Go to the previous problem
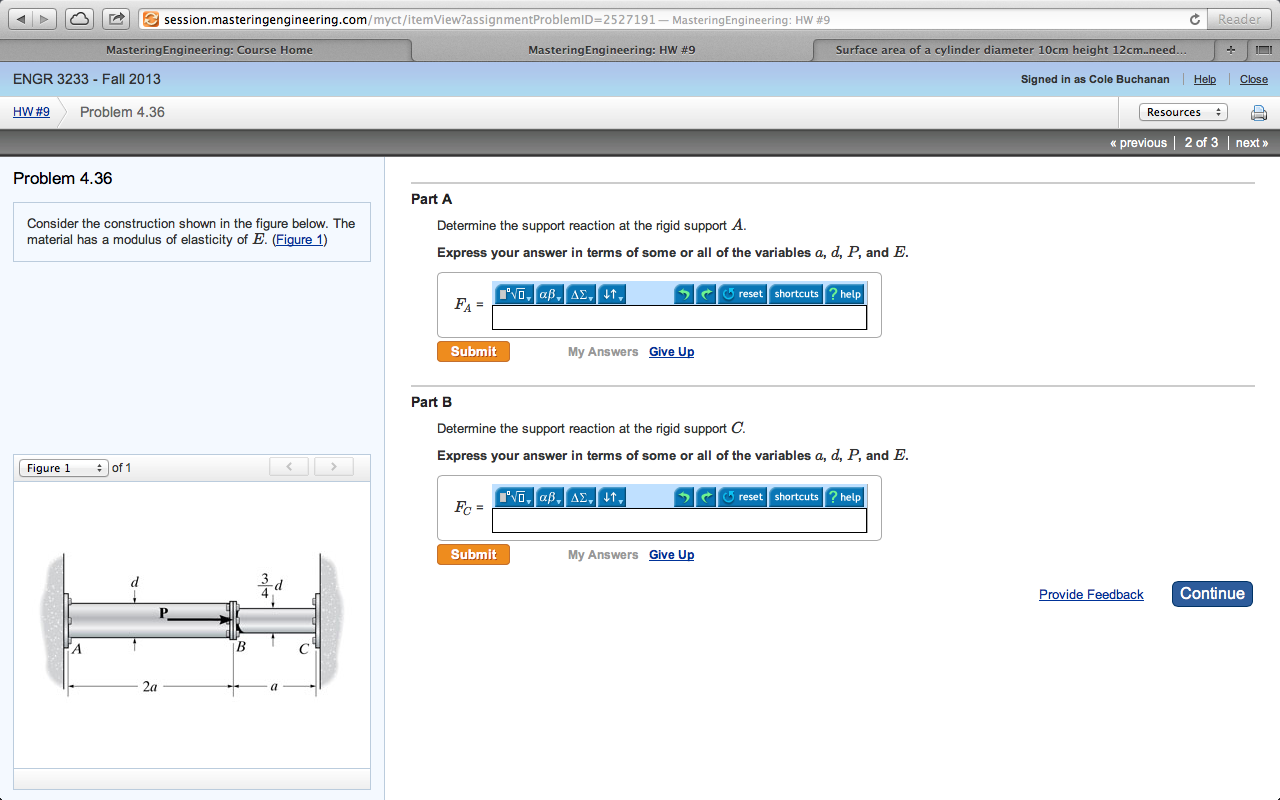 [x=1138, y=143]
